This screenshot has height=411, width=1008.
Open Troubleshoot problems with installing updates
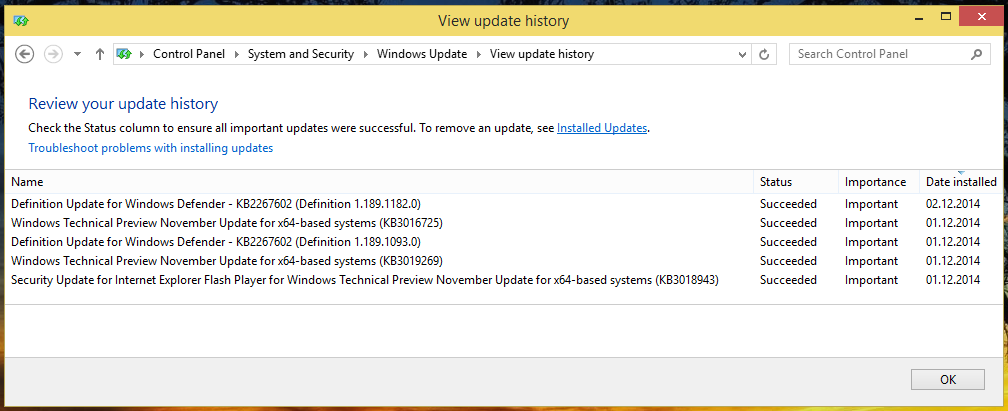click(150, 148)
